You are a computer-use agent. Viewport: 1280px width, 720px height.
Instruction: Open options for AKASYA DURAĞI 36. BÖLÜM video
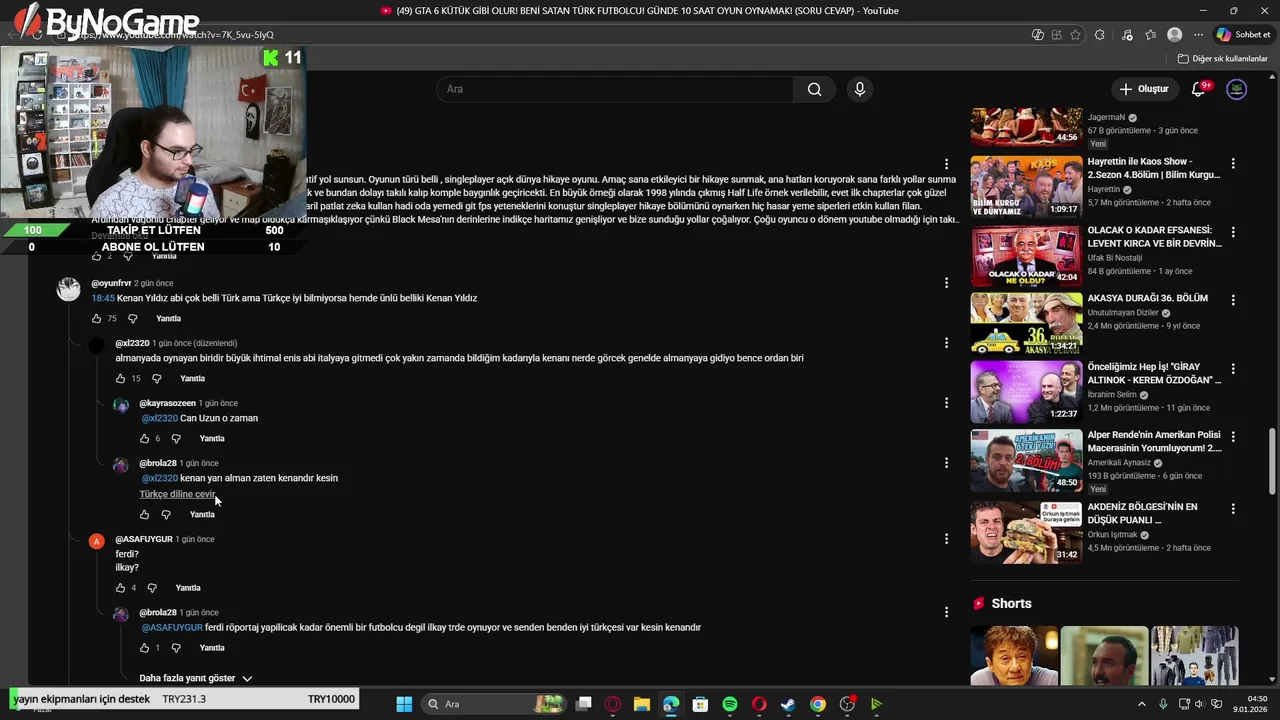pyautogui.click(x=1233, y=300)
